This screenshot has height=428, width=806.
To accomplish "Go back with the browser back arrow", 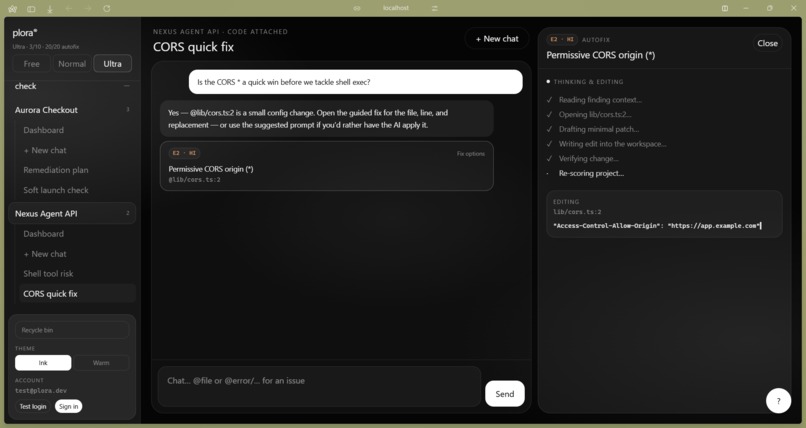I will [x=69, y=9].
